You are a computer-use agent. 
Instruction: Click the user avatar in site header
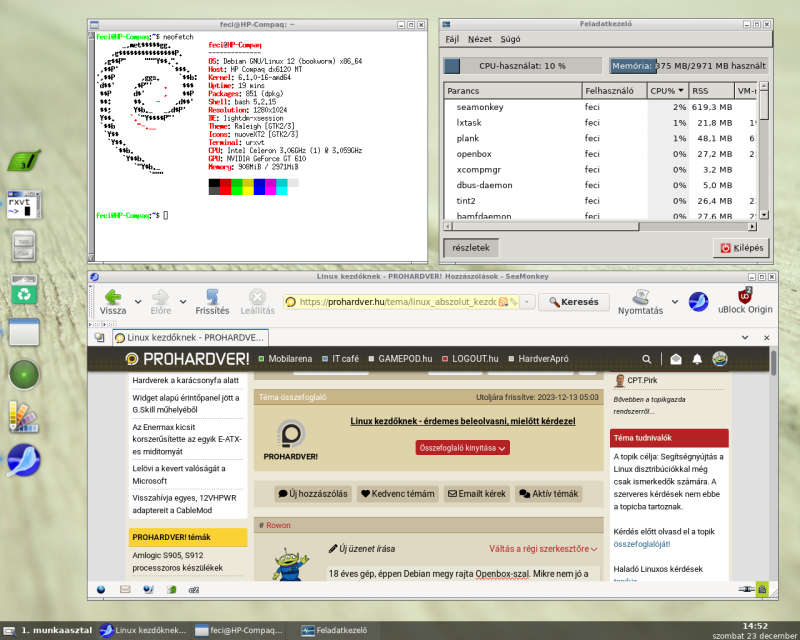pos(720,359)
